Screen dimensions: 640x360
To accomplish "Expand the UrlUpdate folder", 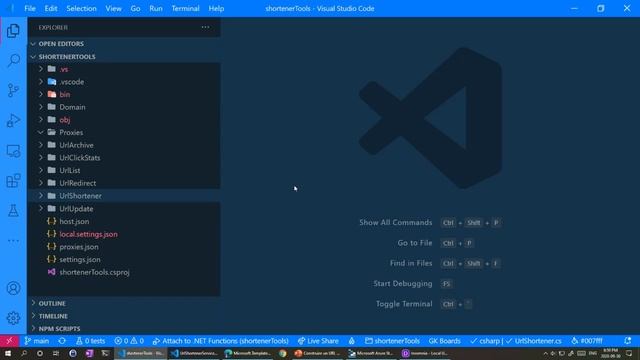I will (124, 209).
